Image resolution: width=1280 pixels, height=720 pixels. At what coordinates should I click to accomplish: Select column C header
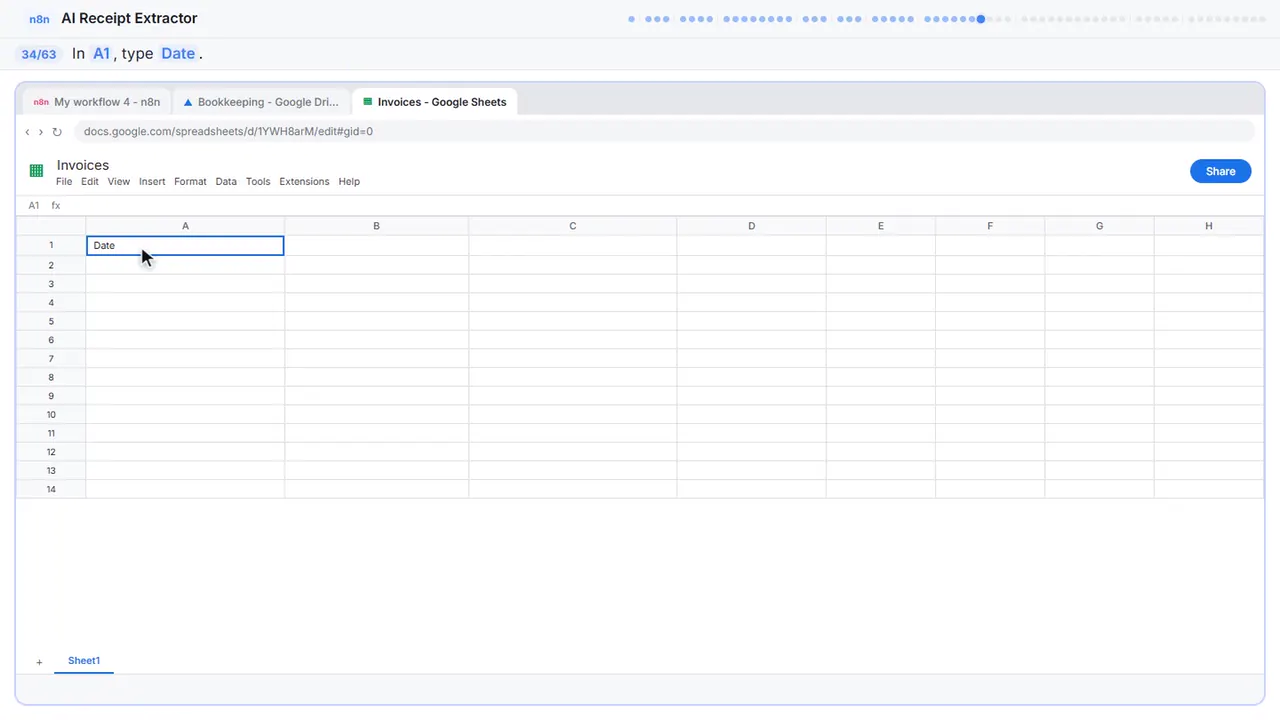(572, 226)
